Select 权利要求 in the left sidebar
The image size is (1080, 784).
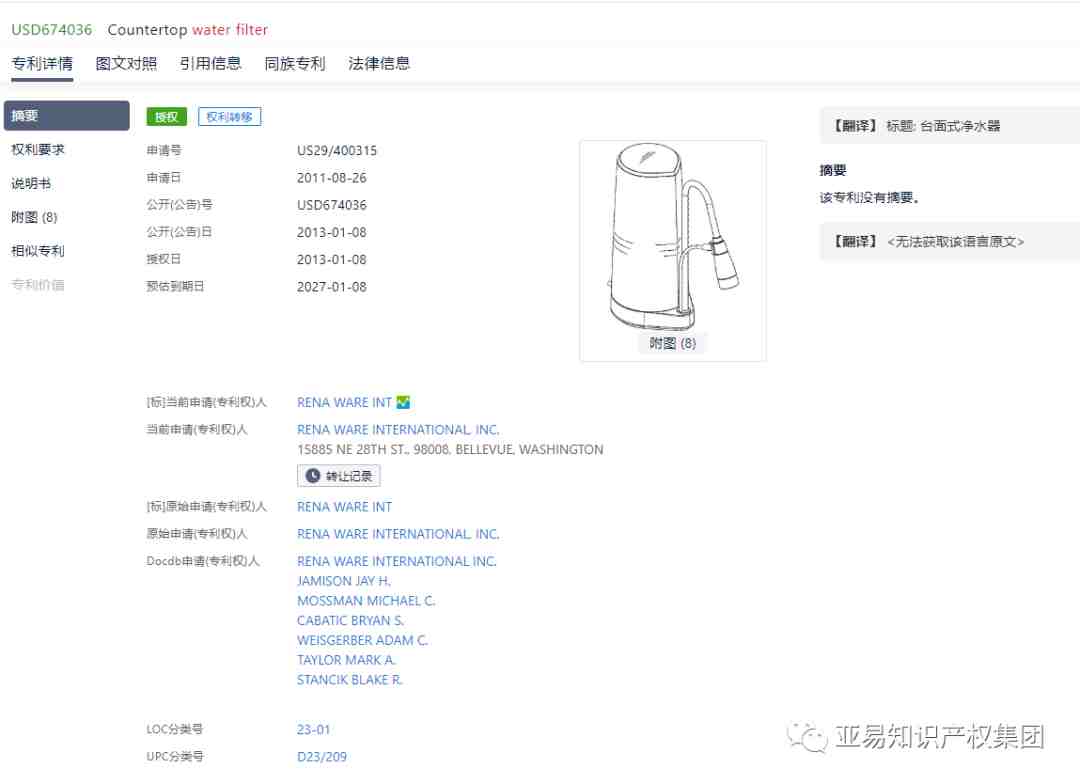point(38,149)
